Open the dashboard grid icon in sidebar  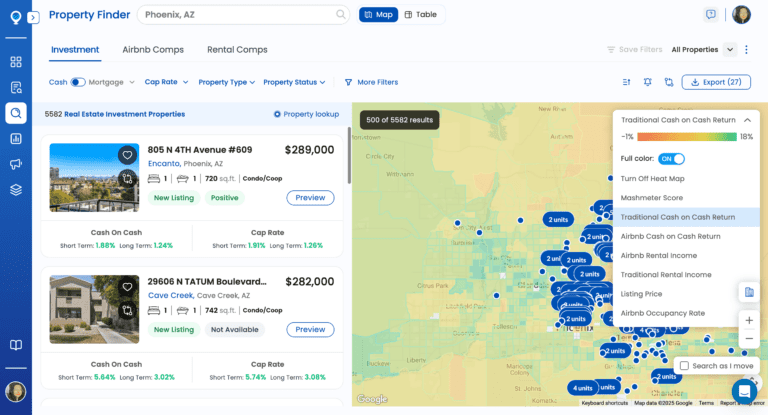[16, 61]
